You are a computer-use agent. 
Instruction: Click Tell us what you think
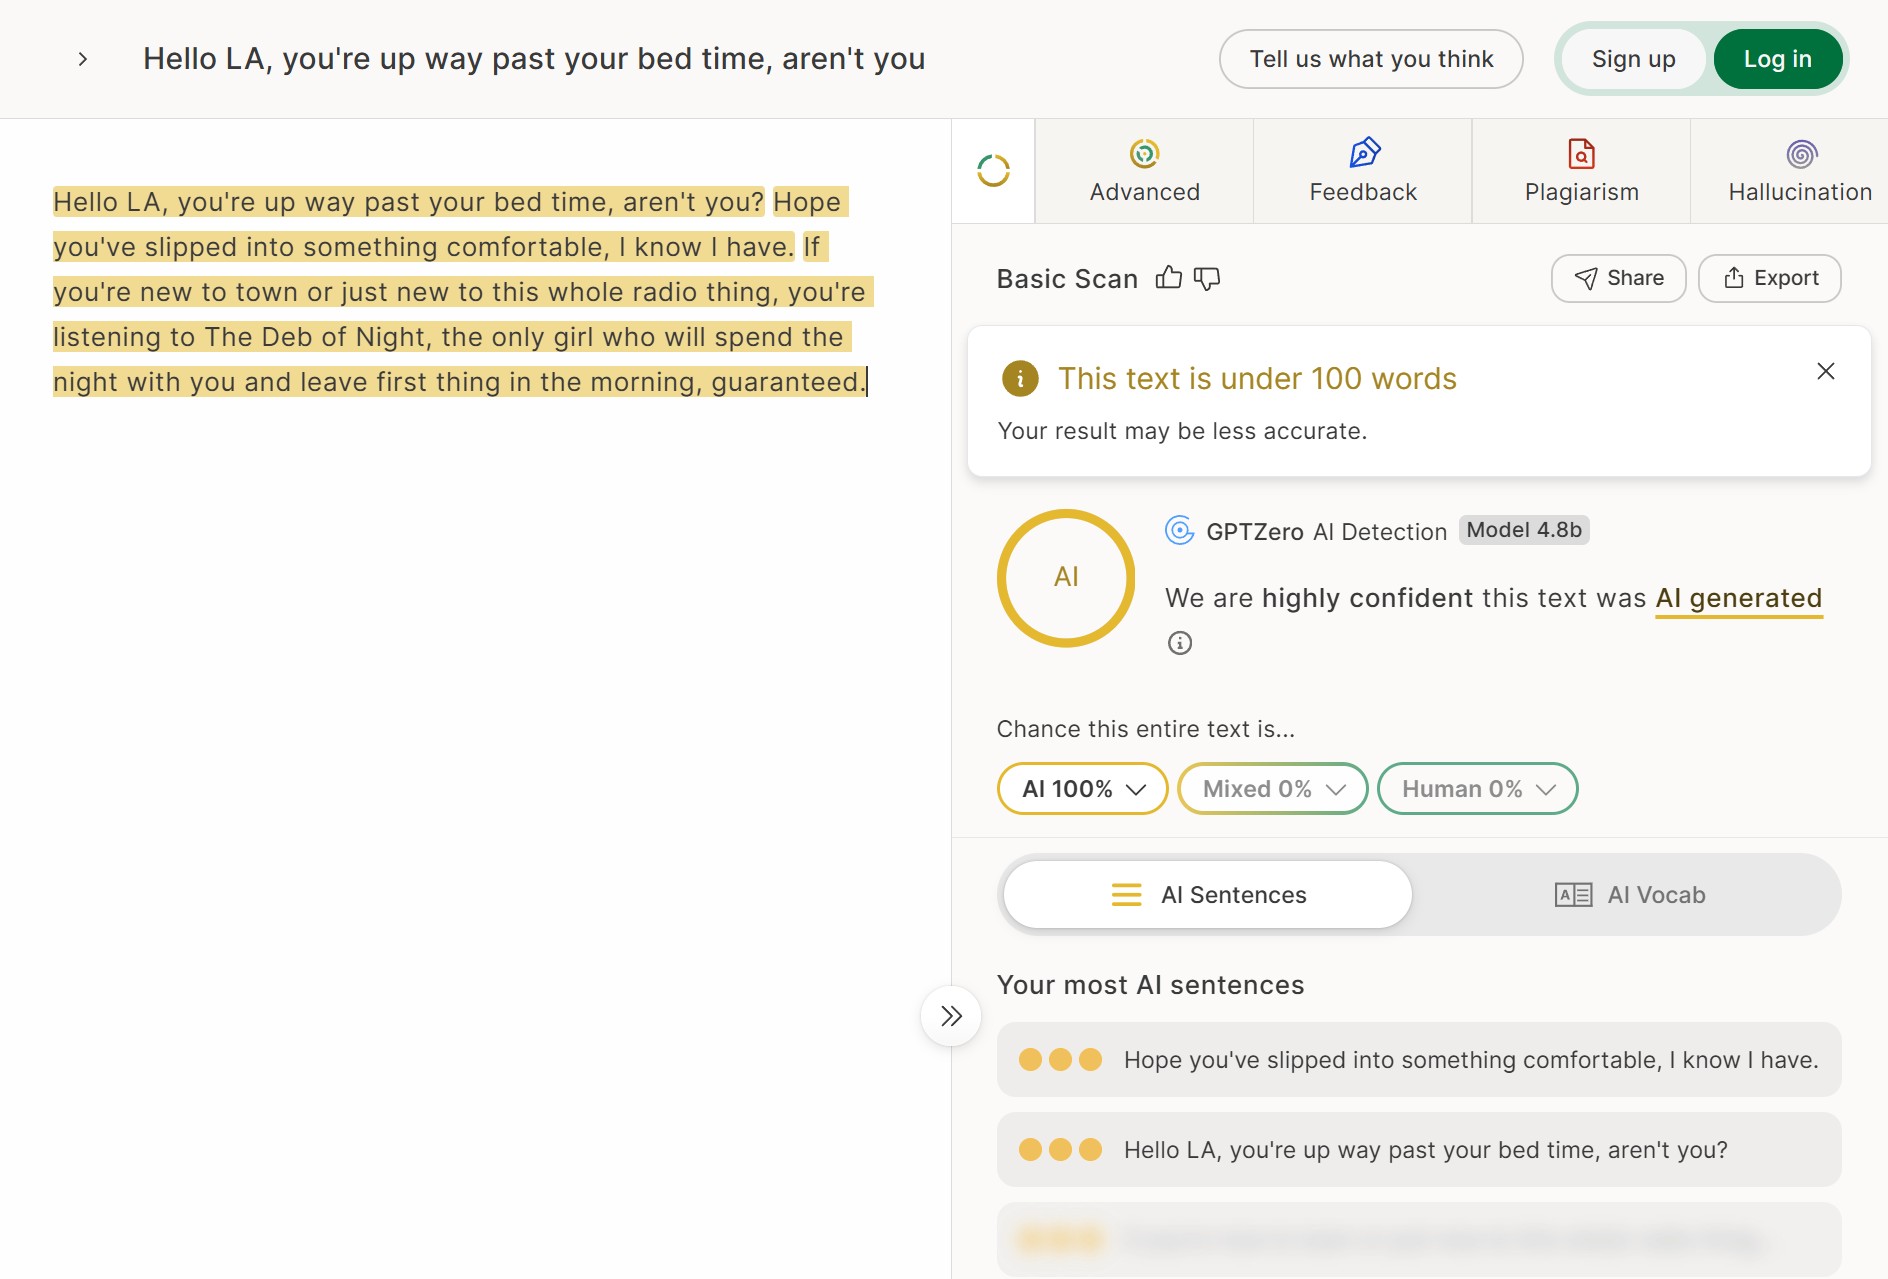tap(1371, 59)
